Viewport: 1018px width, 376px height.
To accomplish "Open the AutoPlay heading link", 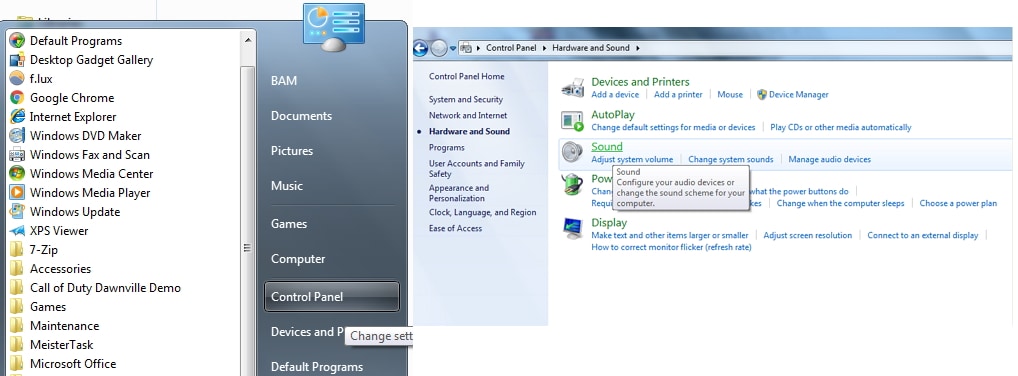I will pyautogui.click(x=613, y=114).
